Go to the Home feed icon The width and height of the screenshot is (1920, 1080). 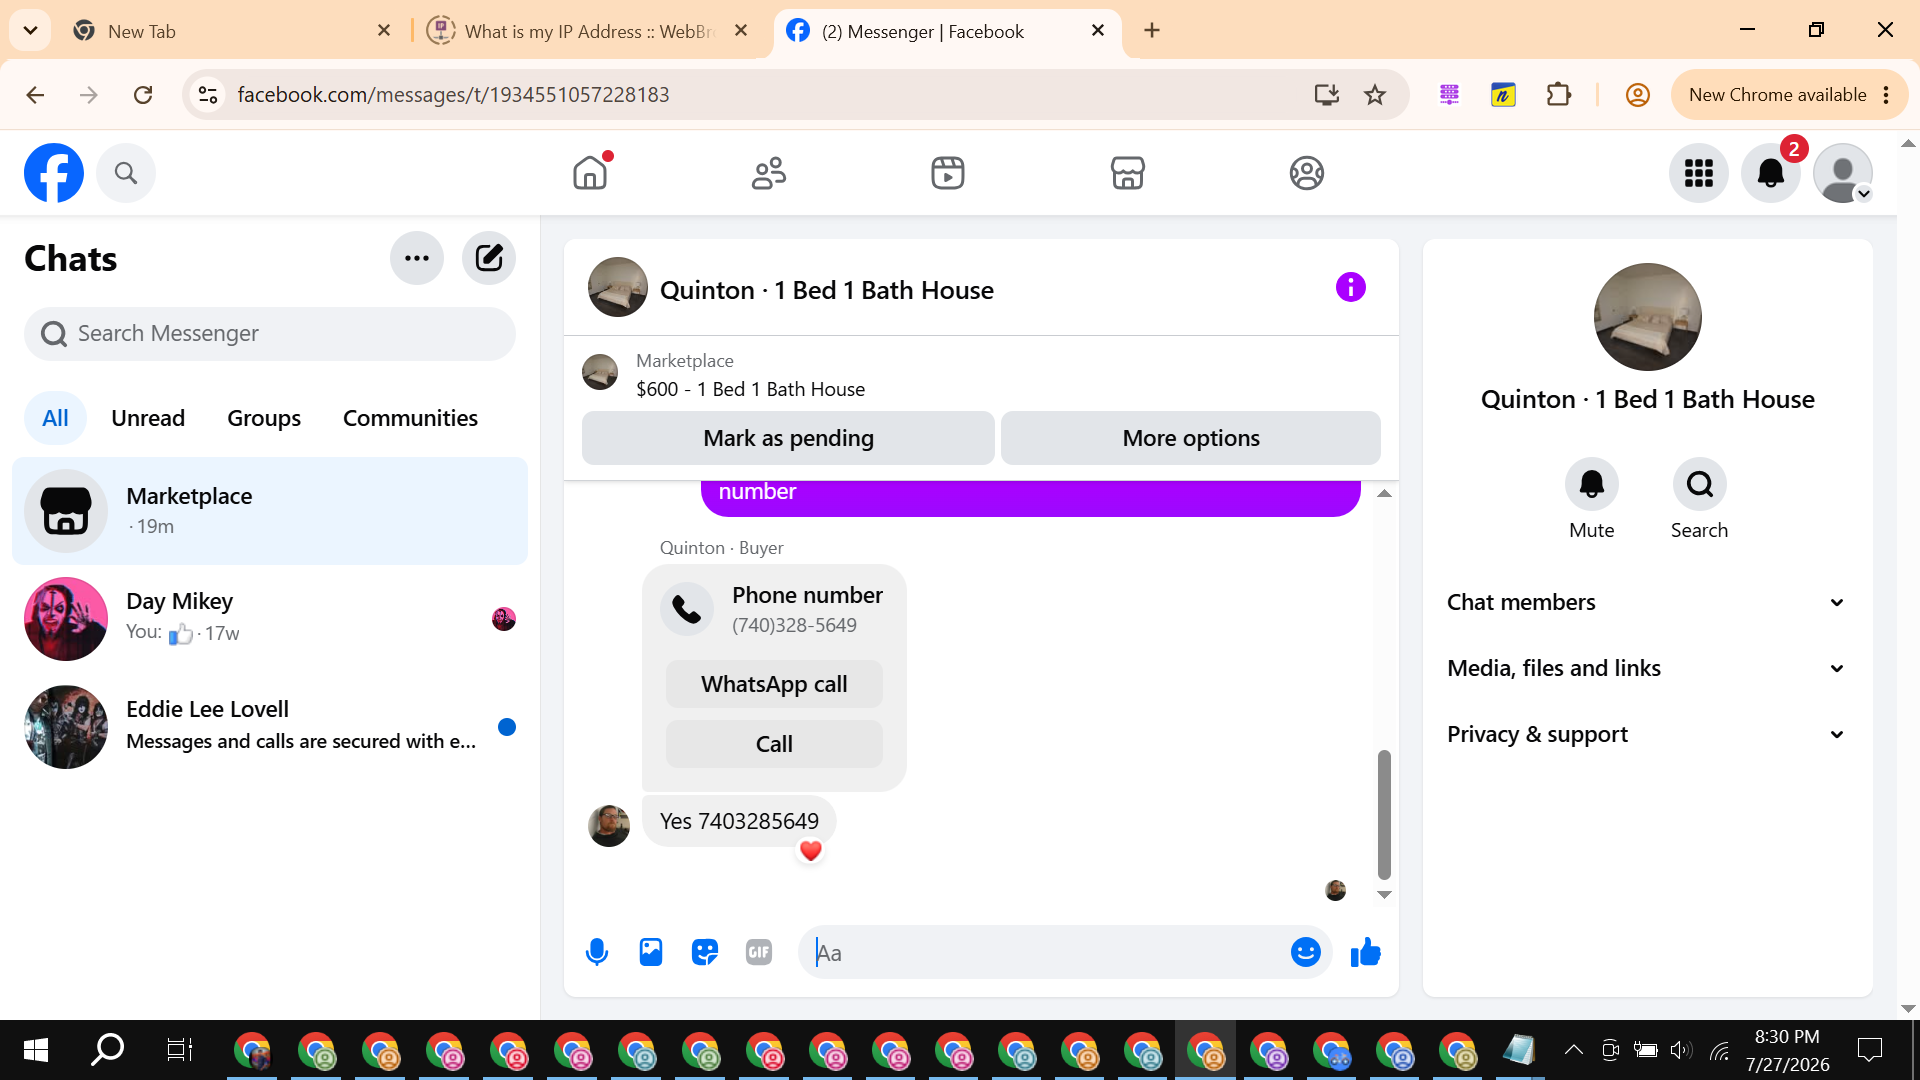(590, 173)
